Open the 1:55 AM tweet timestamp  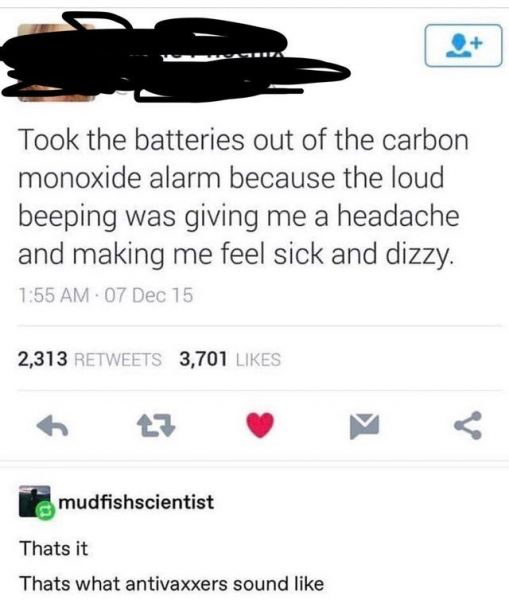[54, 295]
